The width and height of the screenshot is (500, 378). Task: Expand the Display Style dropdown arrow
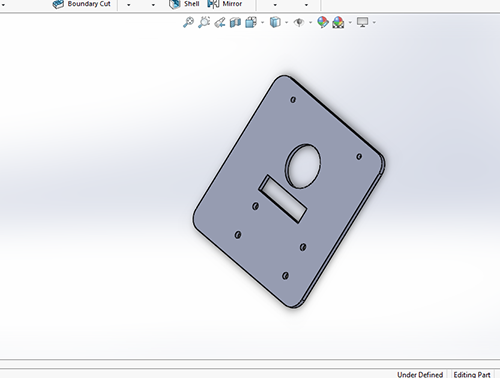point(286,23)
